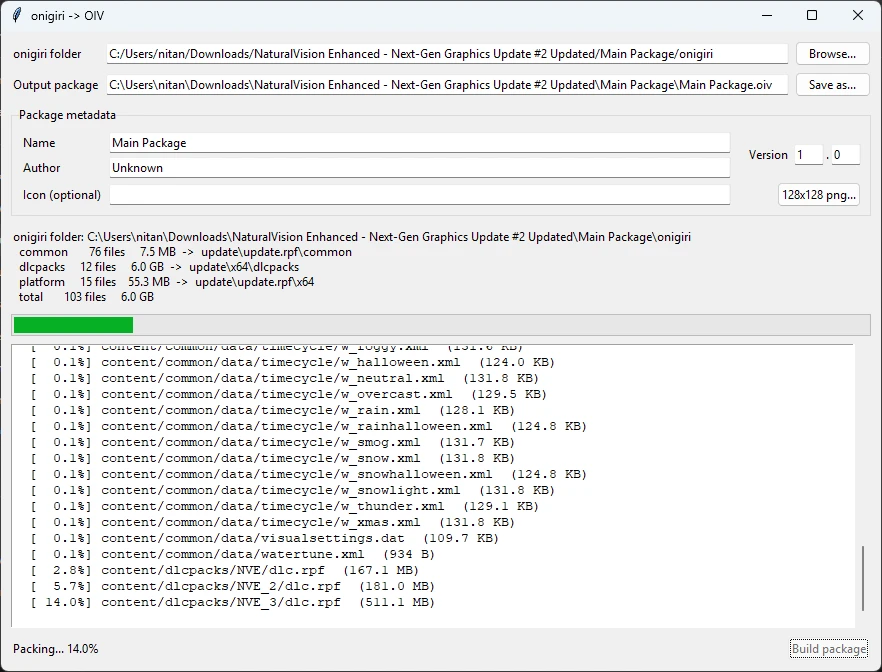The width and height of the screenshot is (882, 672).
Task: Click the w_rain.xml log line
Action: [x=273, y=410]
